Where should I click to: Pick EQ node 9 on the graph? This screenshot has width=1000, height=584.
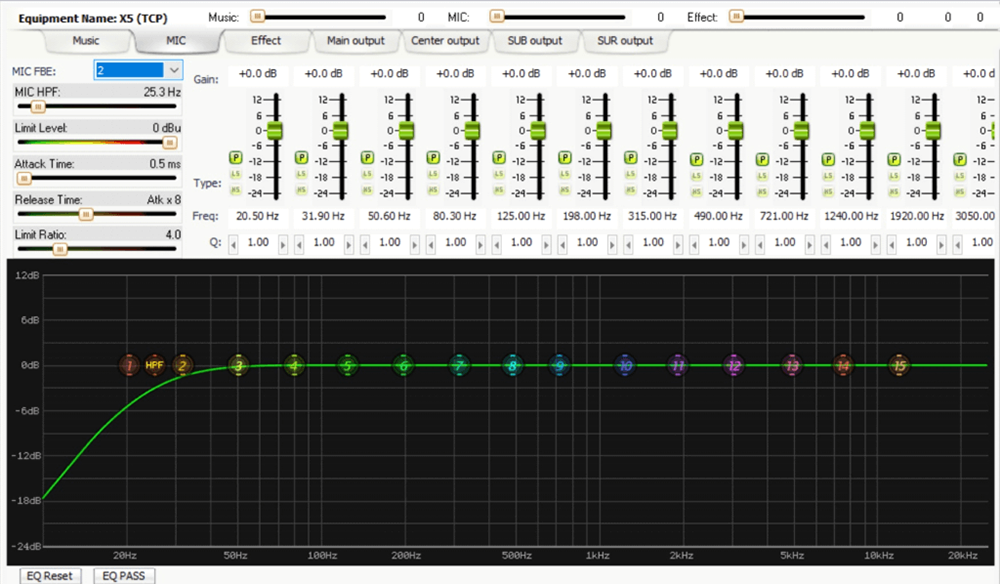click(x=559, y=365)
